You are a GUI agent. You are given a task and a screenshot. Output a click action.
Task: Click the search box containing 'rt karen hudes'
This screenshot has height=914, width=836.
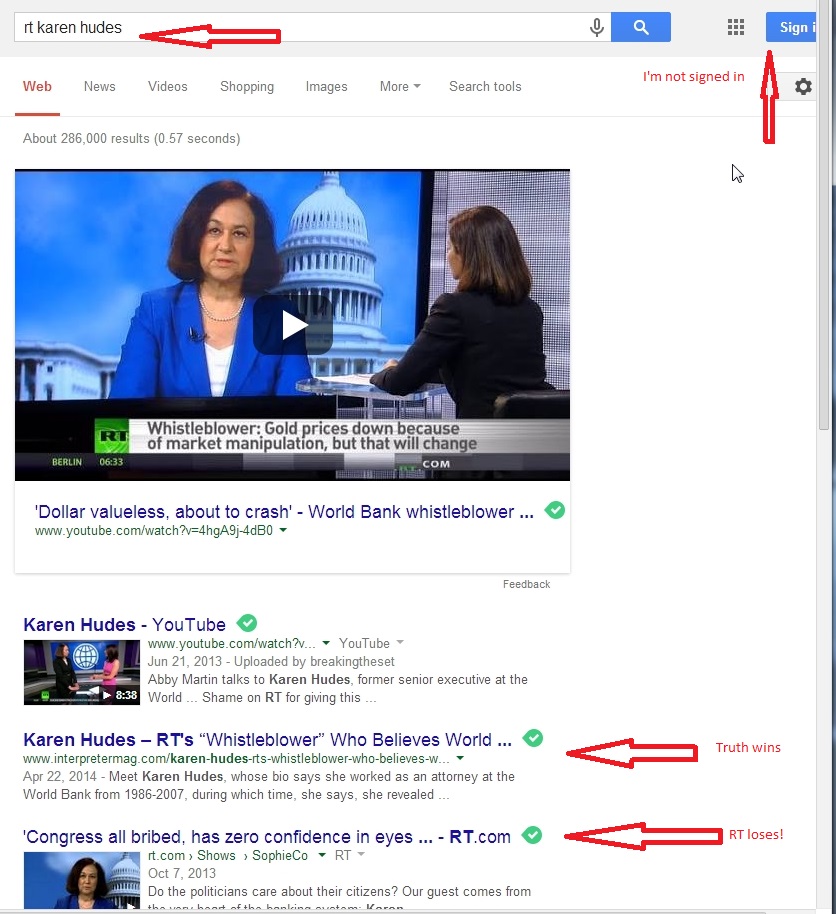pyautogui.click(x=300, y=28)
